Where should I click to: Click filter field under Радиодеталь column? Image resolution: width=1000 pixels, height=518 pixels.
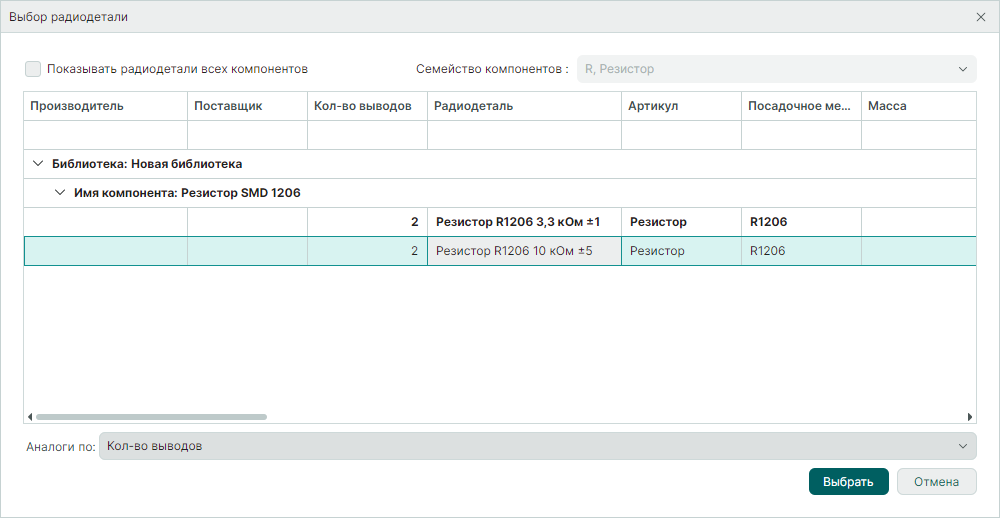524,135
